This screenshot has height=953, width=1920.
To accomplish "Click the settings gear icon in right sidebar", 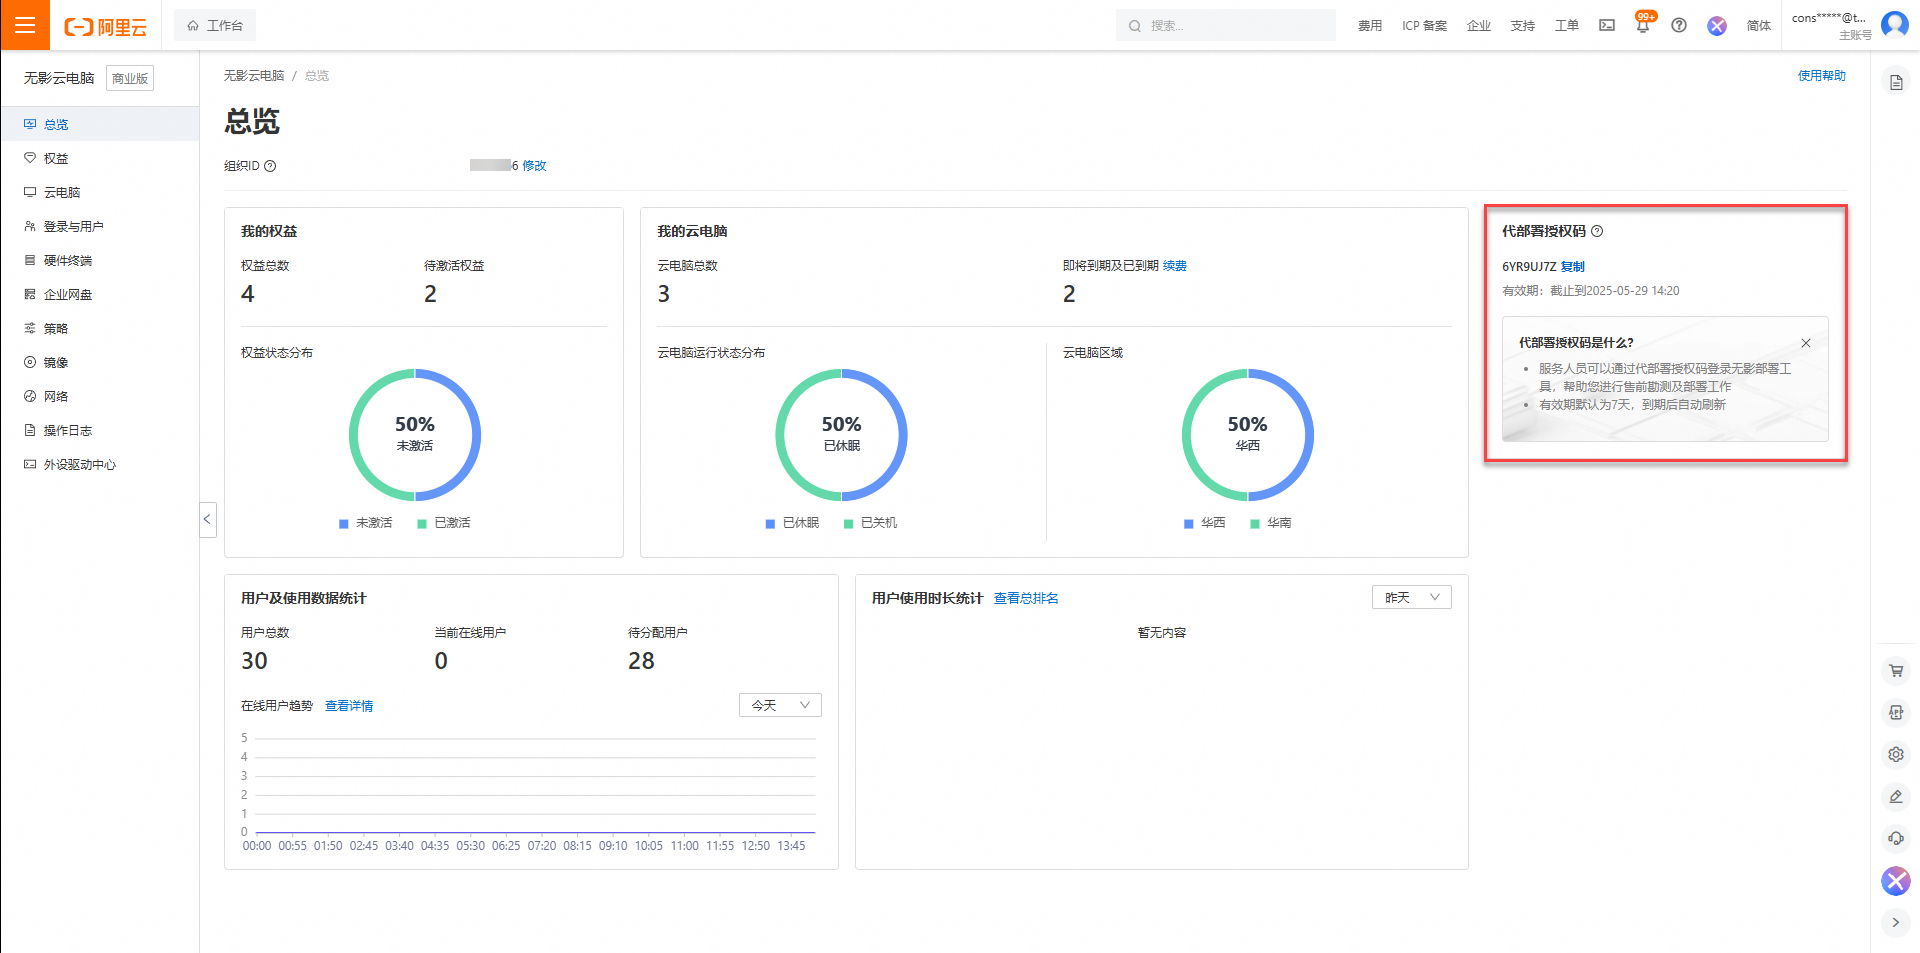I will coord(1896,755).
